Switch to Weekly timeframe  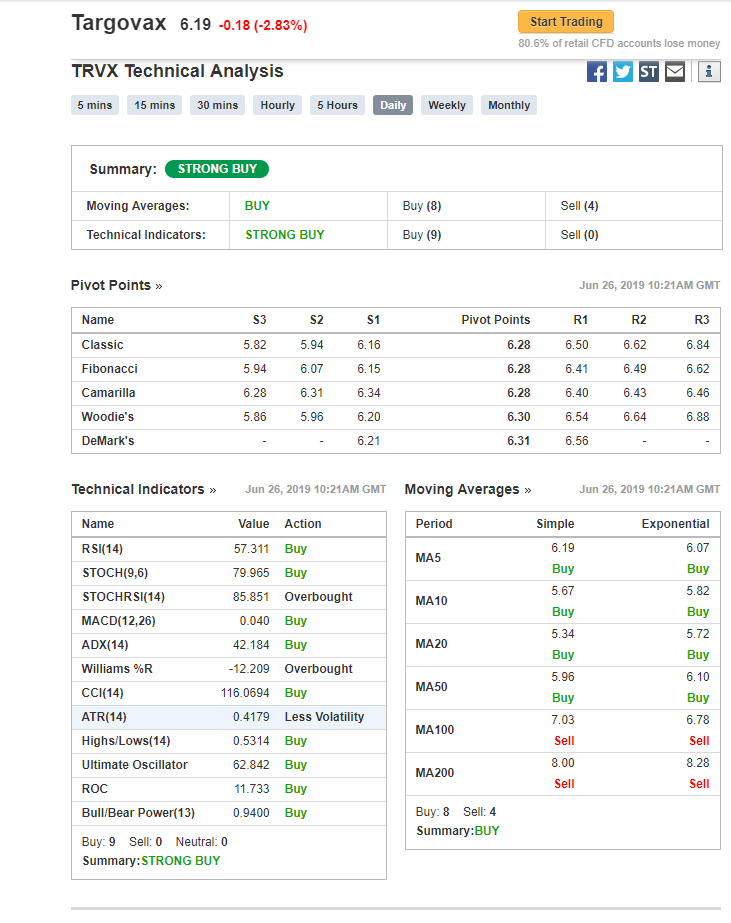(x=447, y=105)
